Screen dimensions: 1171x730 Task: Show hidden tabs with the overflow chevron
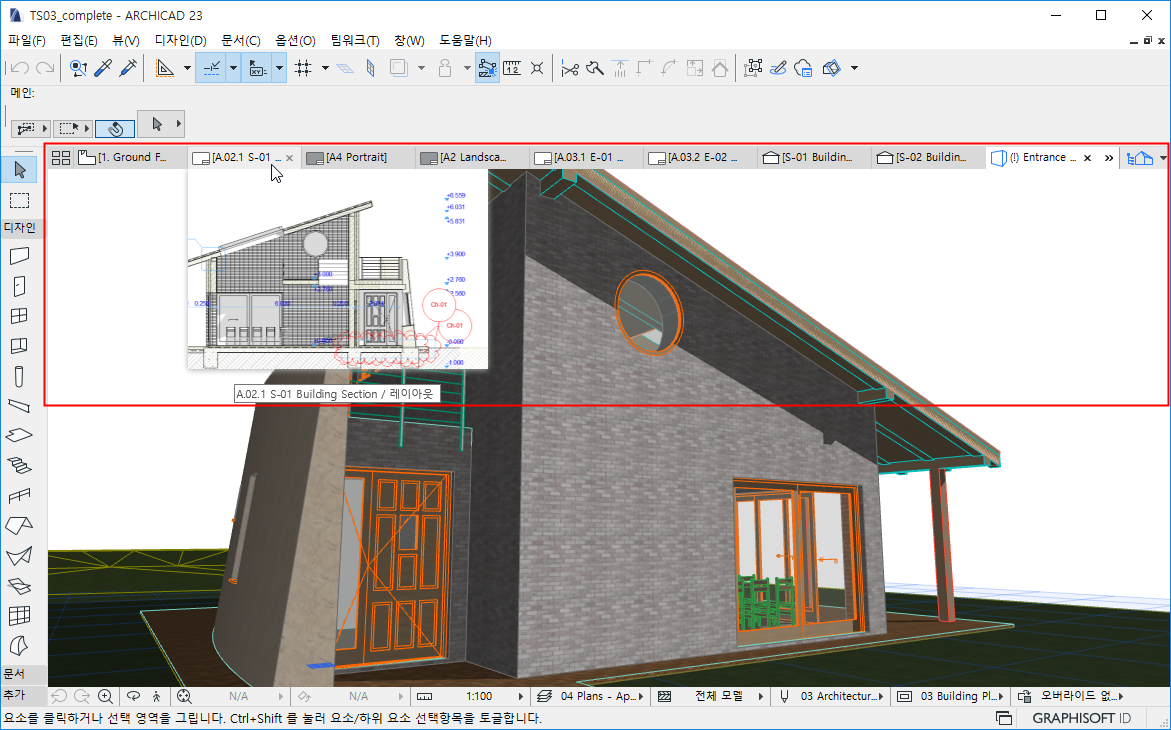pyautogui.click(x=1108, y=158)
